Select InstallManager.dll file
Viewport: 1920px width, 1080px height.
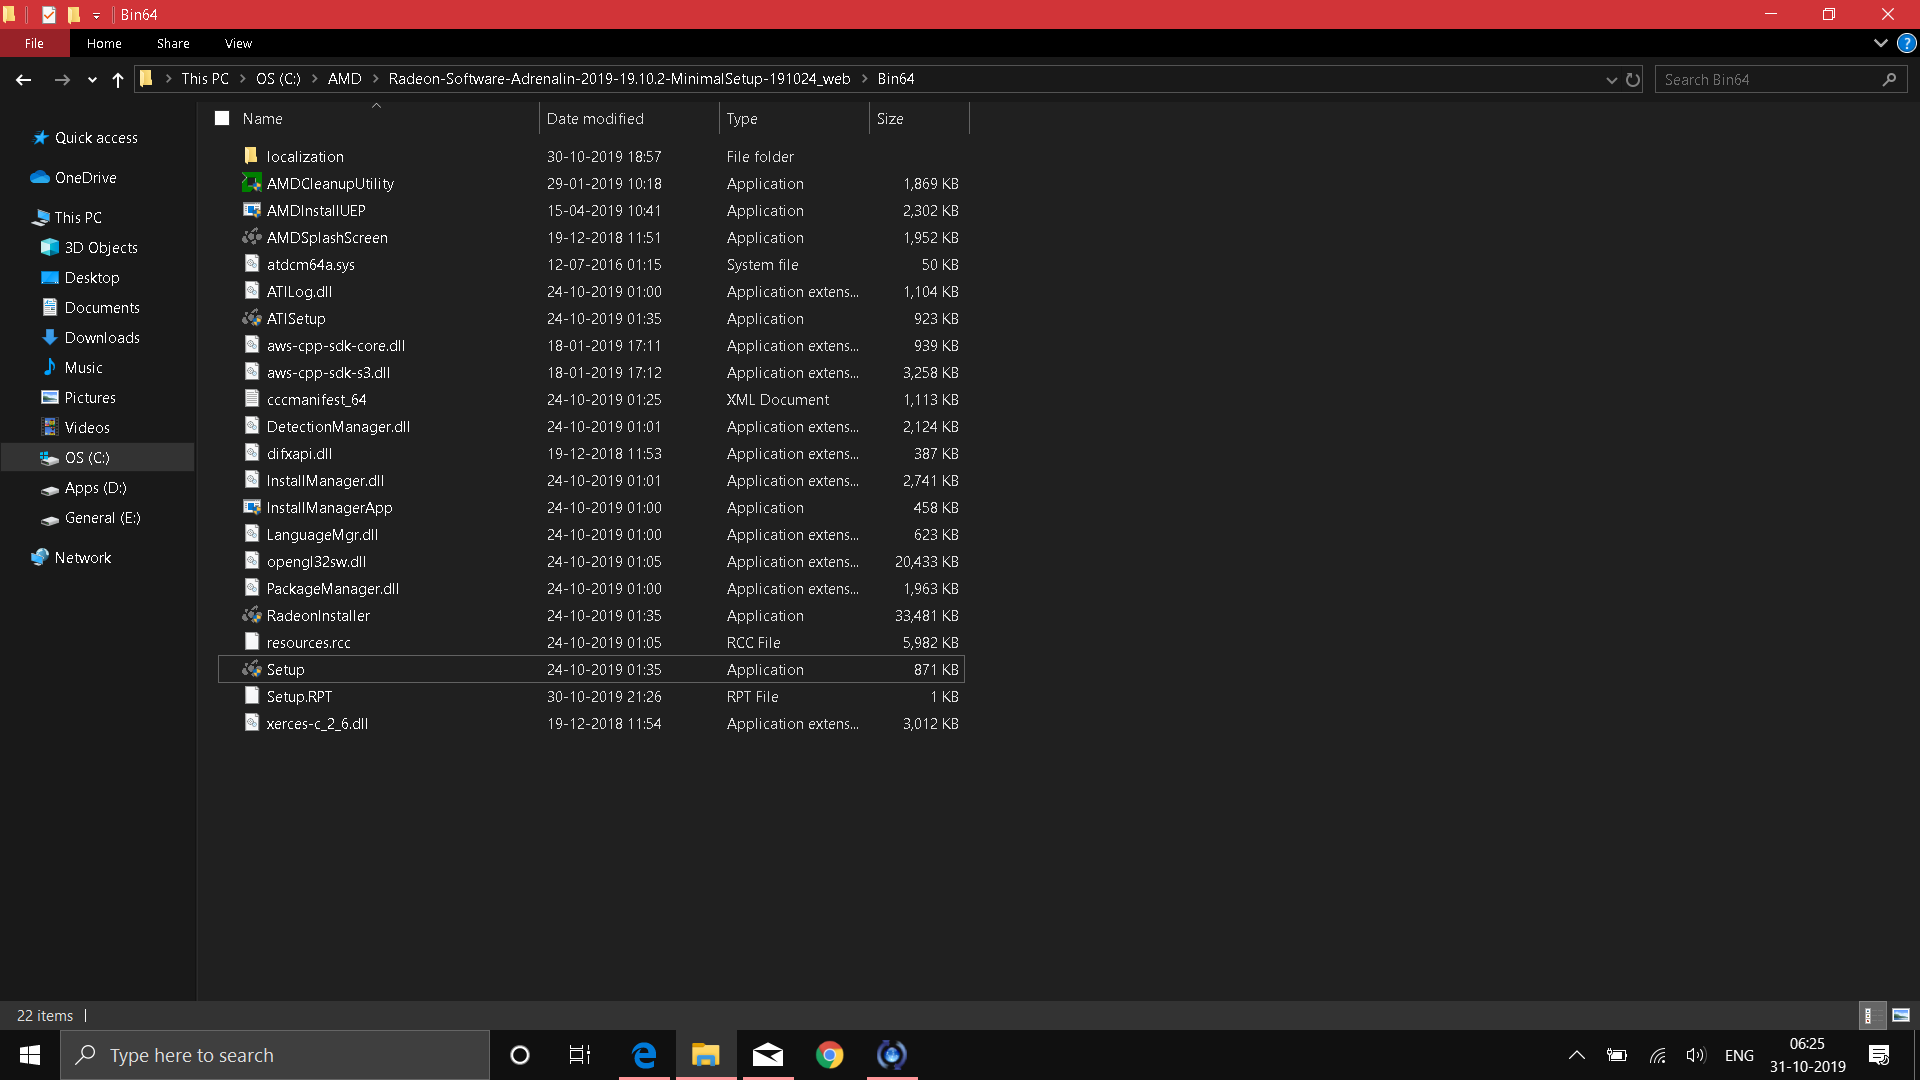point(325,481)
